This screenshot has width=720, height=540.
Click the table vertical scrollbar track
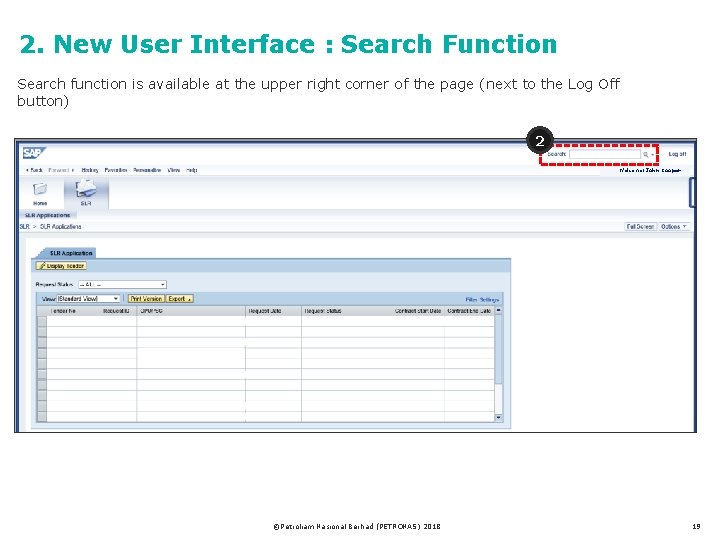pyautogui.click(x=499, y=363)
